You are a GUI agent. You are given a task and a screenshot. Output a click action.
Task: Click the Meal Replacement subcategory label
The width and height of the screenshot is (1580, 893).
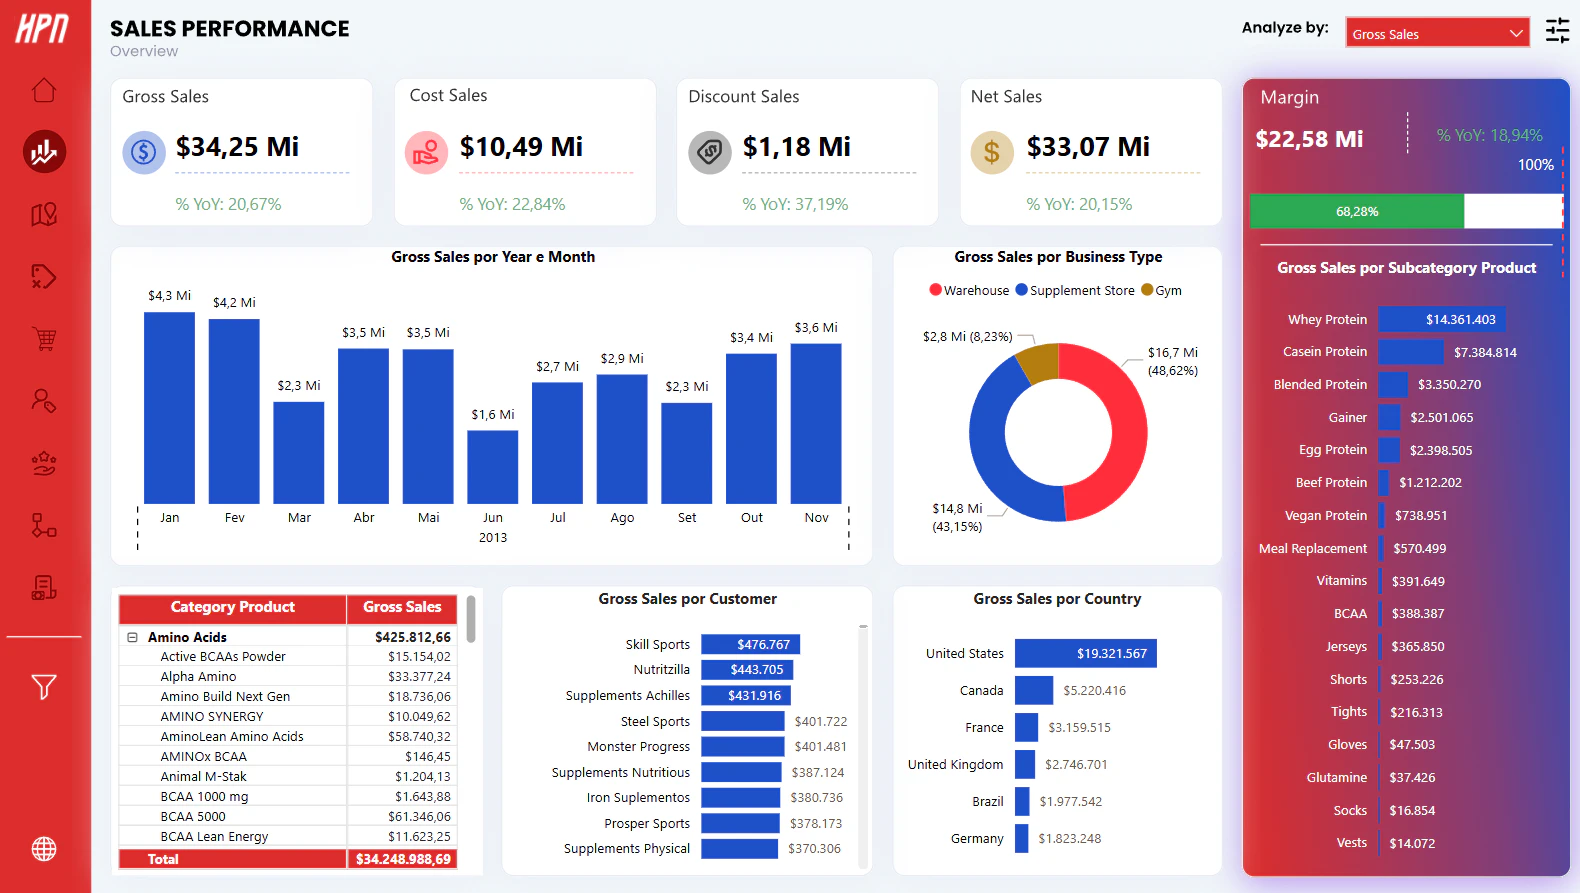(x=1313, y=548)
